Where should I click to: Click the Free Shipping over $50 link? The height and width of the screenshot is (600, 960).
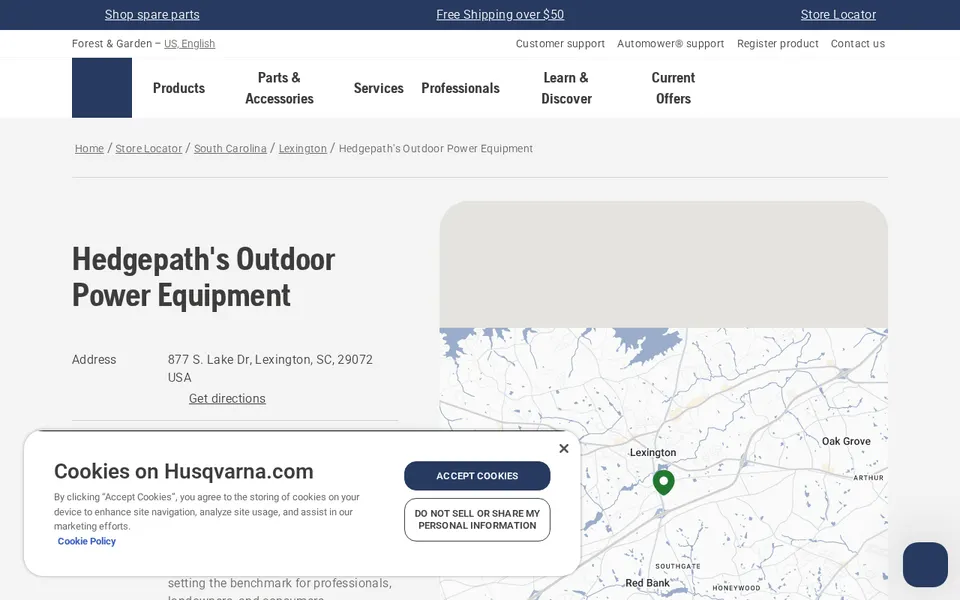pos(500,15)
